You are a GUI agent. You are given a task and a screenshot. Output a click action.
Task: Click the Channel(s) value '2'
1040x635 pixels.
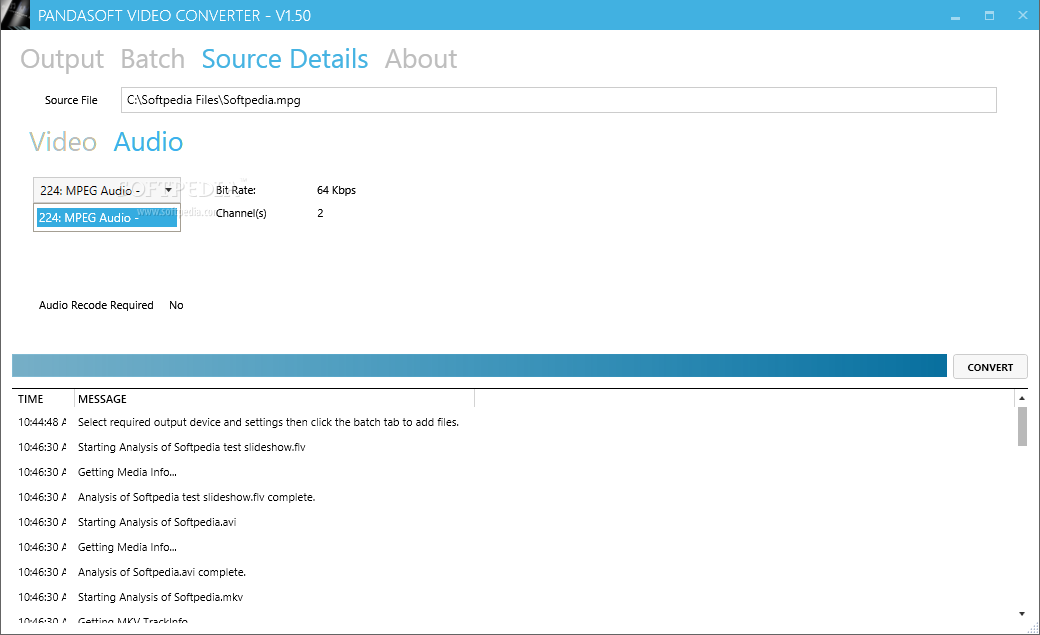pos(320,213)
